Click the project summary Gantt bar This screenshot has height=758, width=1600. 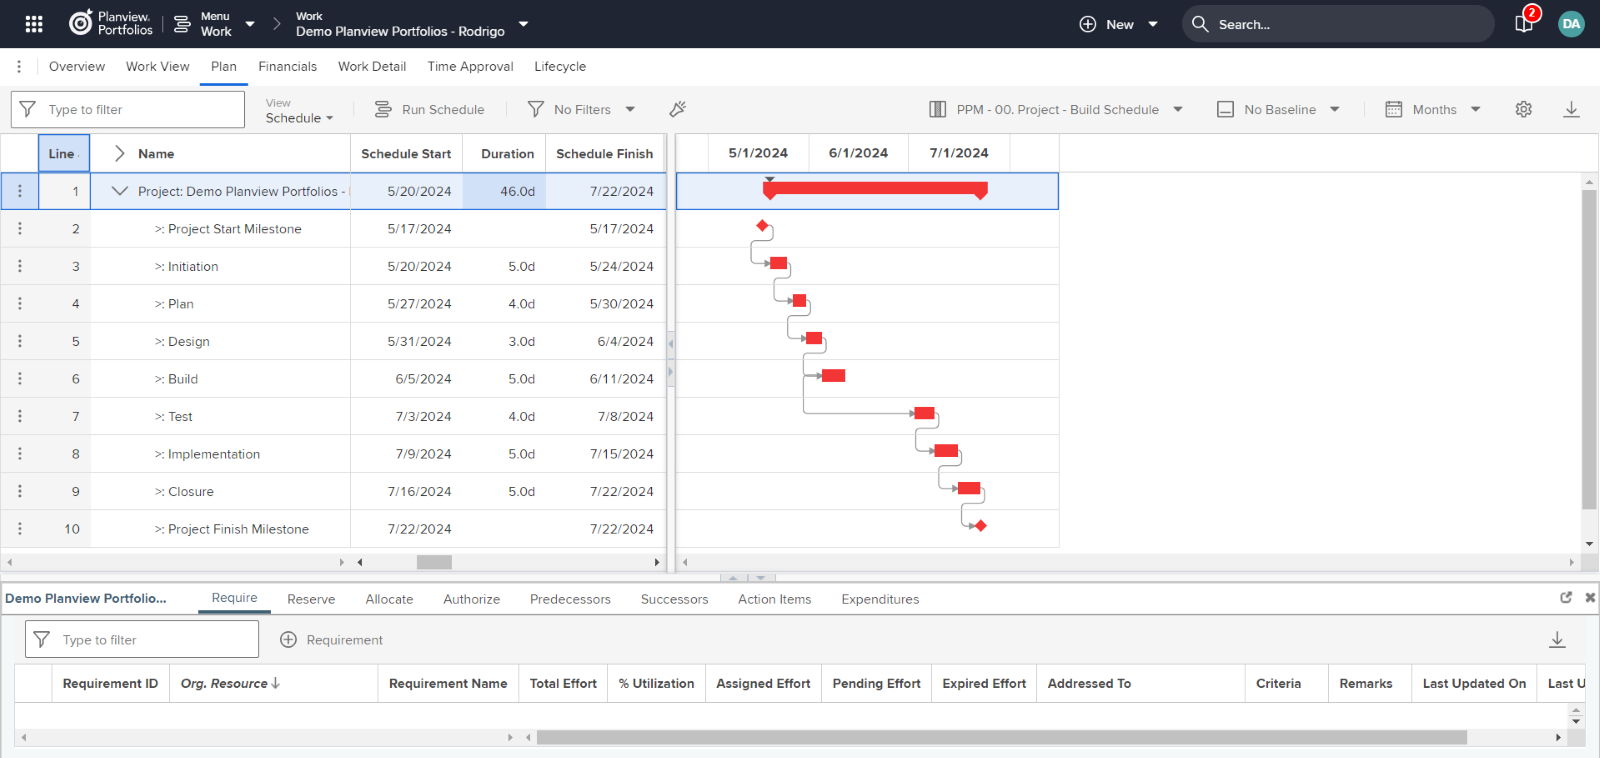click(875, 189)
